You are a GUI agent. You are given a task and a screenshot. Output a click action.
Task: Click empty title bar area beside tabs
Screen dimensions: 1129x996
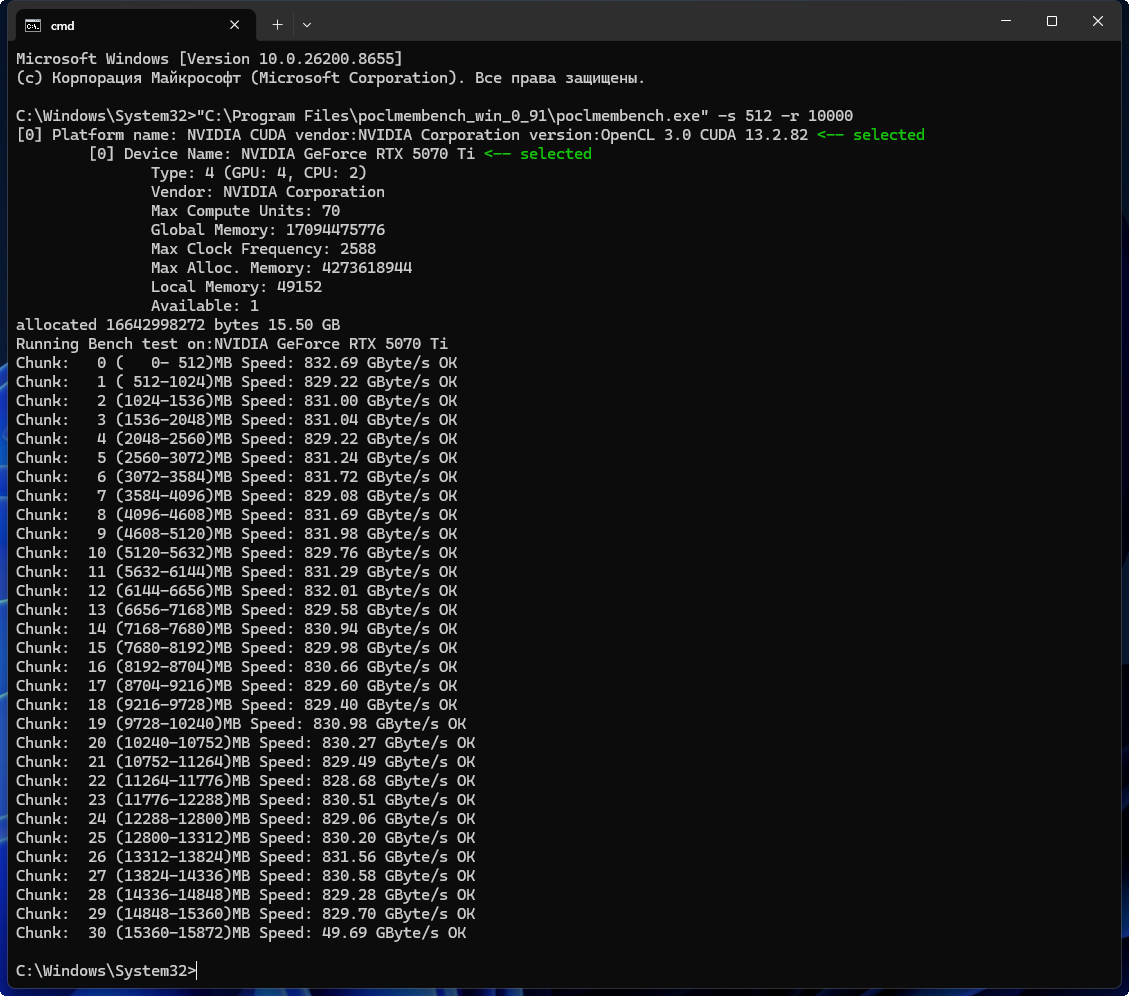pos(648,22)
